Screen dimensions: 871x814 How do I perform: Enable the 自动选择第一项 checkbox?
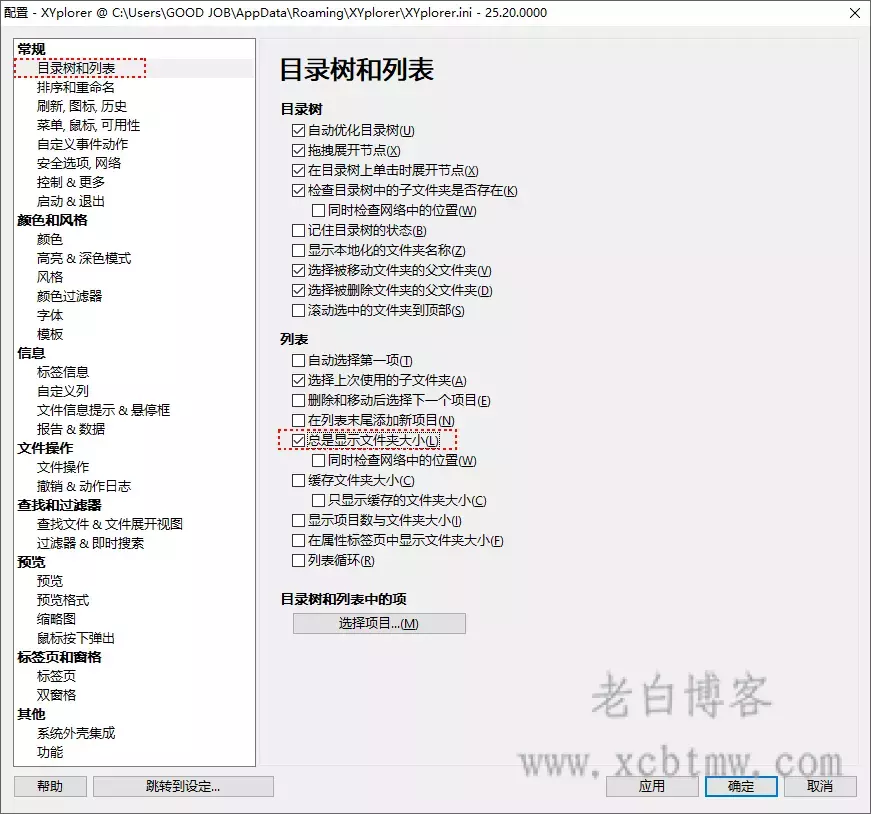tap(298, 360)
